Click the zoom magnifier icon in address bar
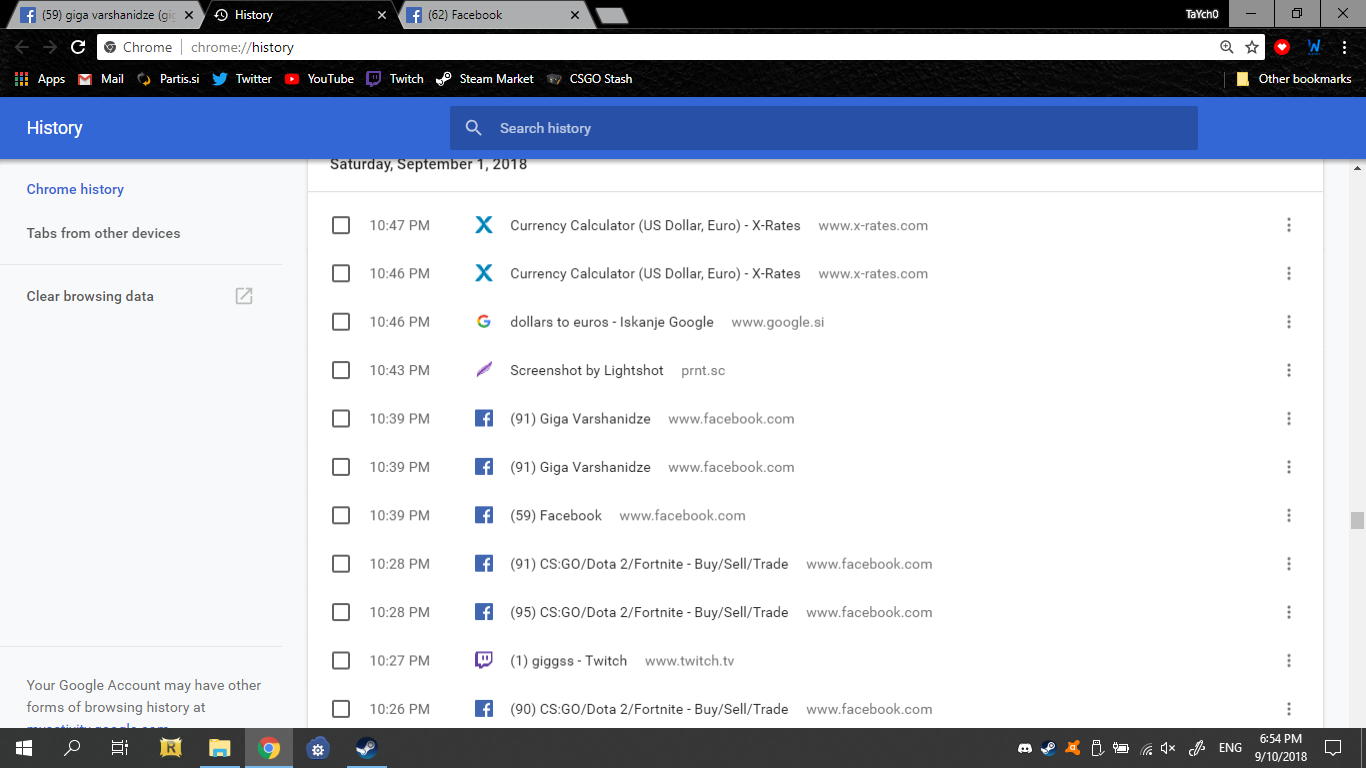 point(1226,47)
